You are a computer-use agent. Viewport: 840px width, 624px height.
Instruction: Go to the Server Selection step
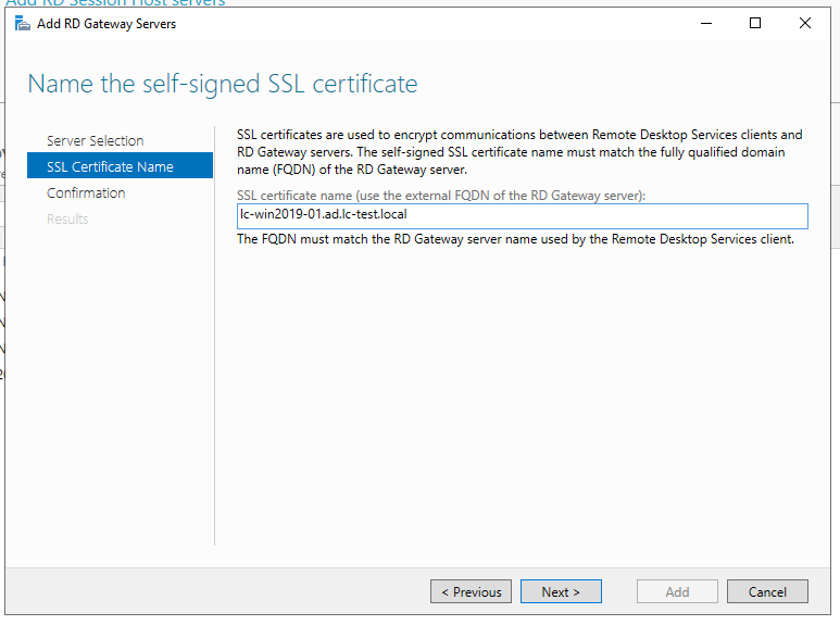(x=95, y=141)
